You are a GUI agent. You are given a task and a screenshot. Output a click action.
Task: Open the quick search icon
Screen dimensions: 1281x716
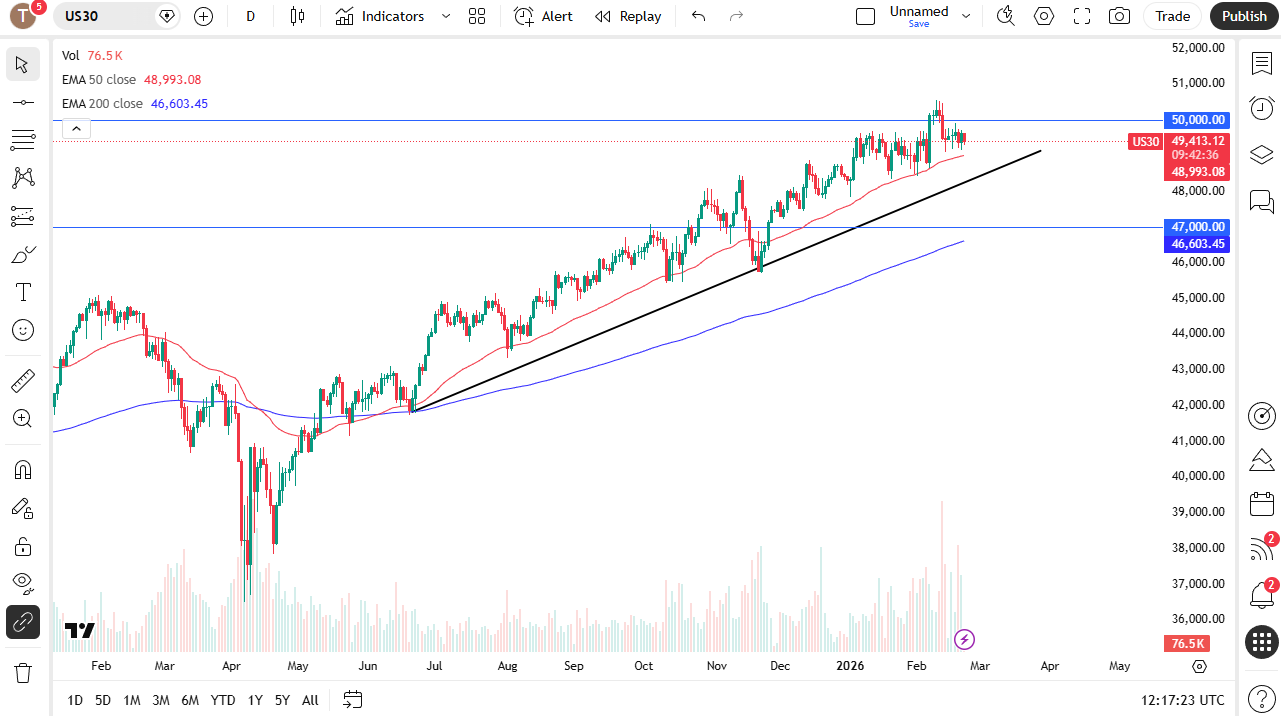[1006, 16]
